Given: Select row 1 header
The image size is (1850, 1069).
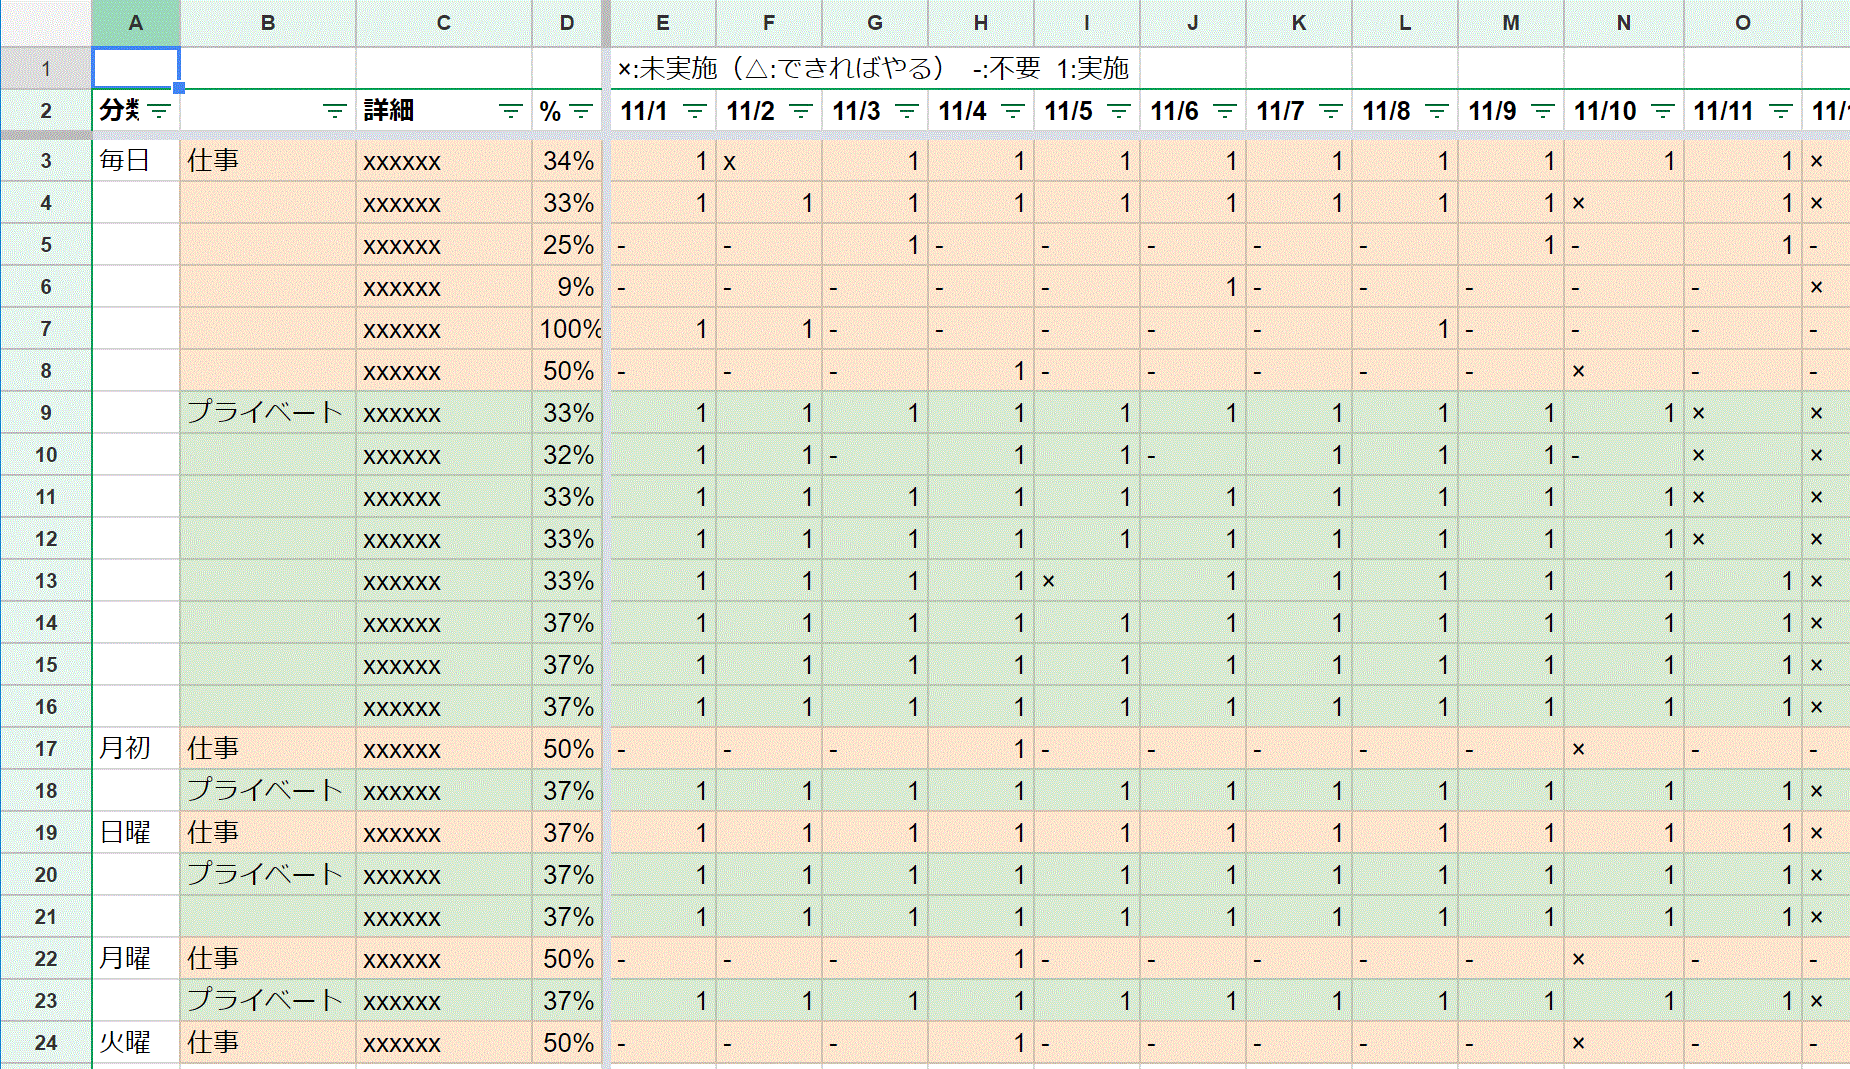Looking at the screenshot, I should point(46,69).
